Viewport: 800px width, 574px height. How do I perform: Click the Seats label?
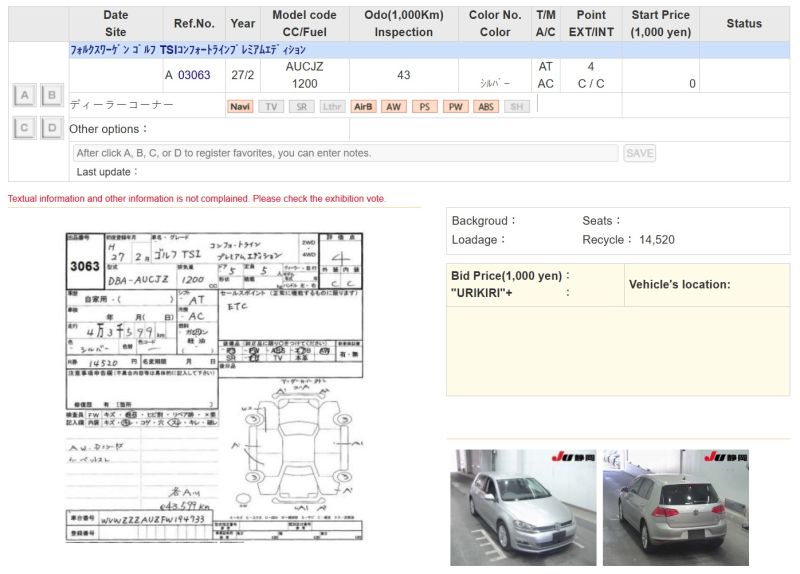point(601,221)
